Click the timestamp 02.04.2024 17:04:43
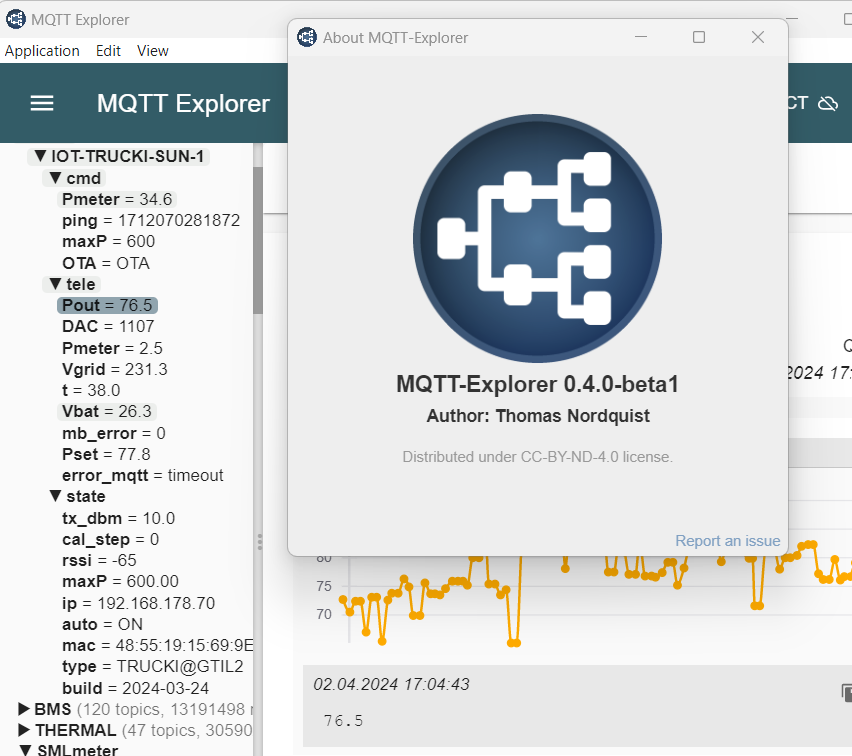The height and width of the screenshot is (756, 852). [391, 684]
